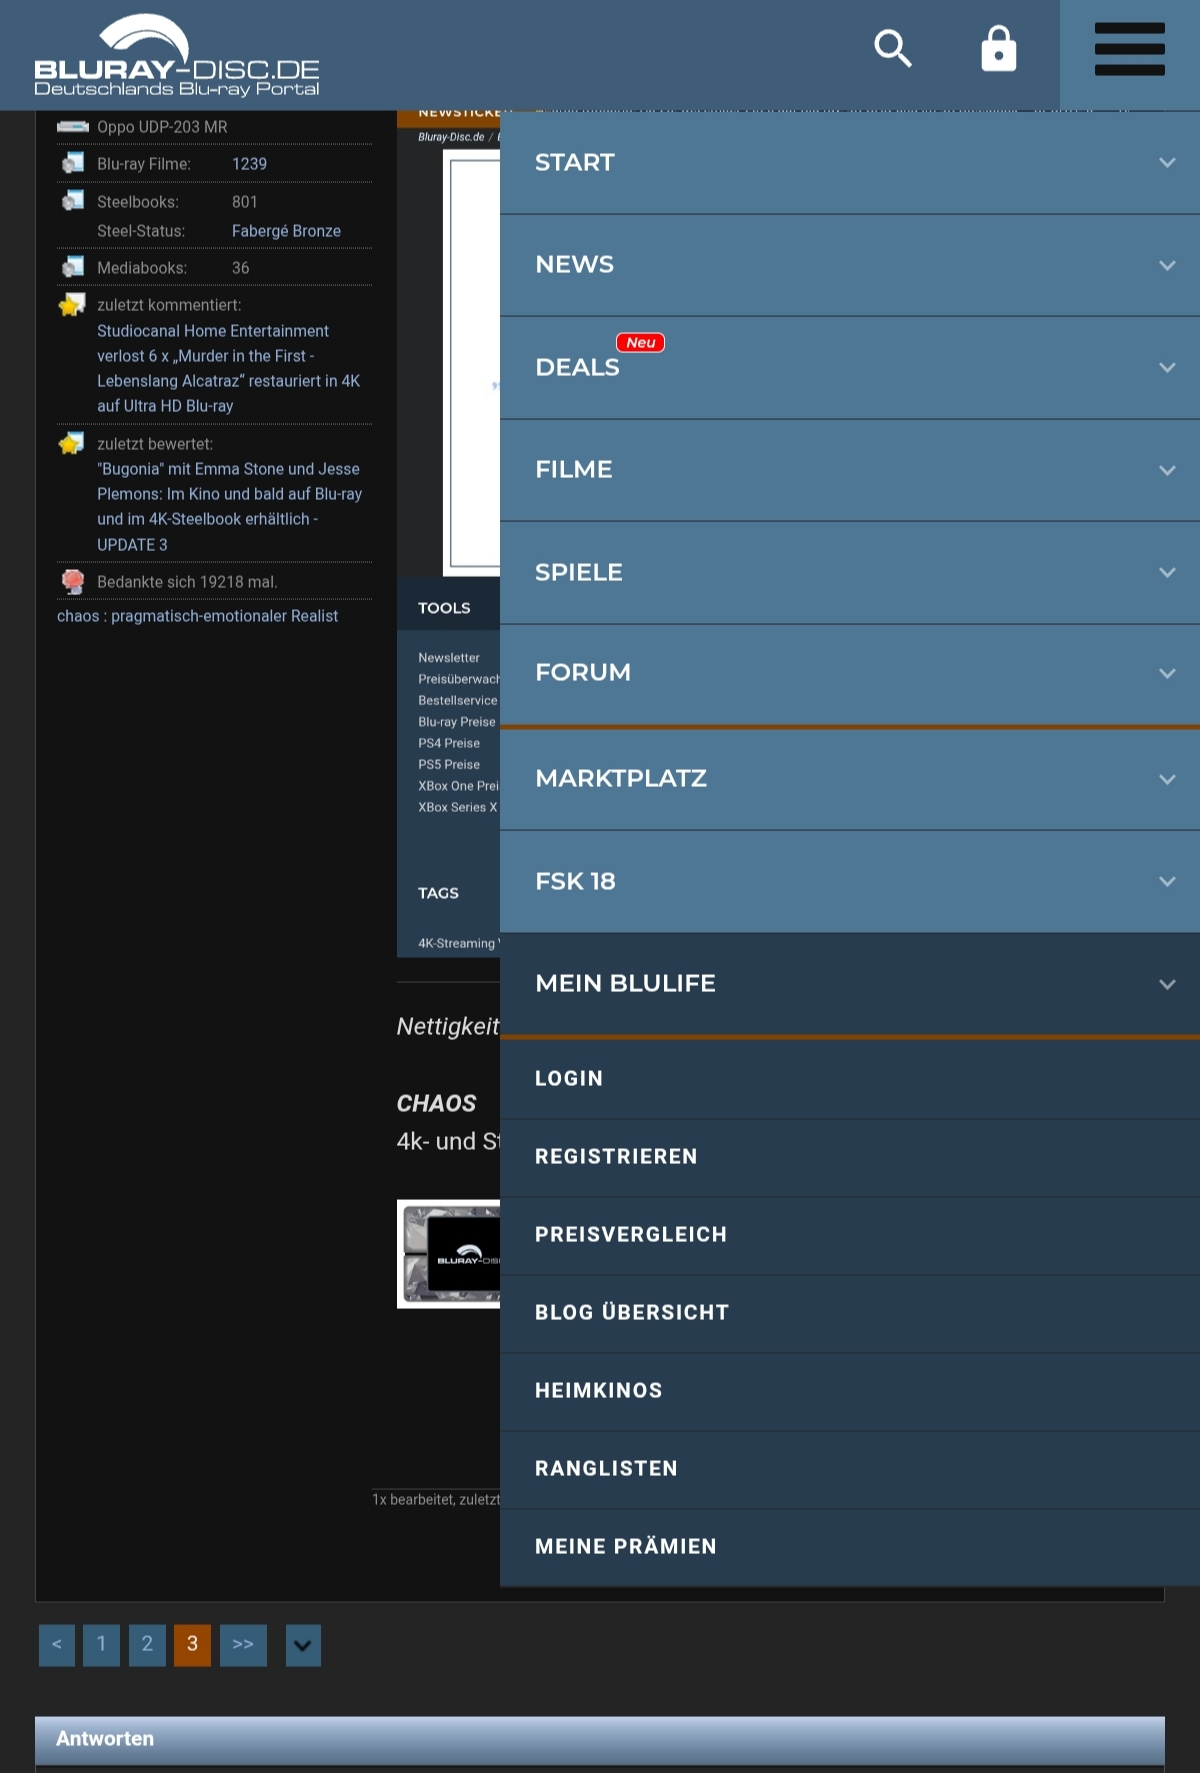Click the lock login icon
The width and height of the screenshot is (1200, 1773).
998,49
